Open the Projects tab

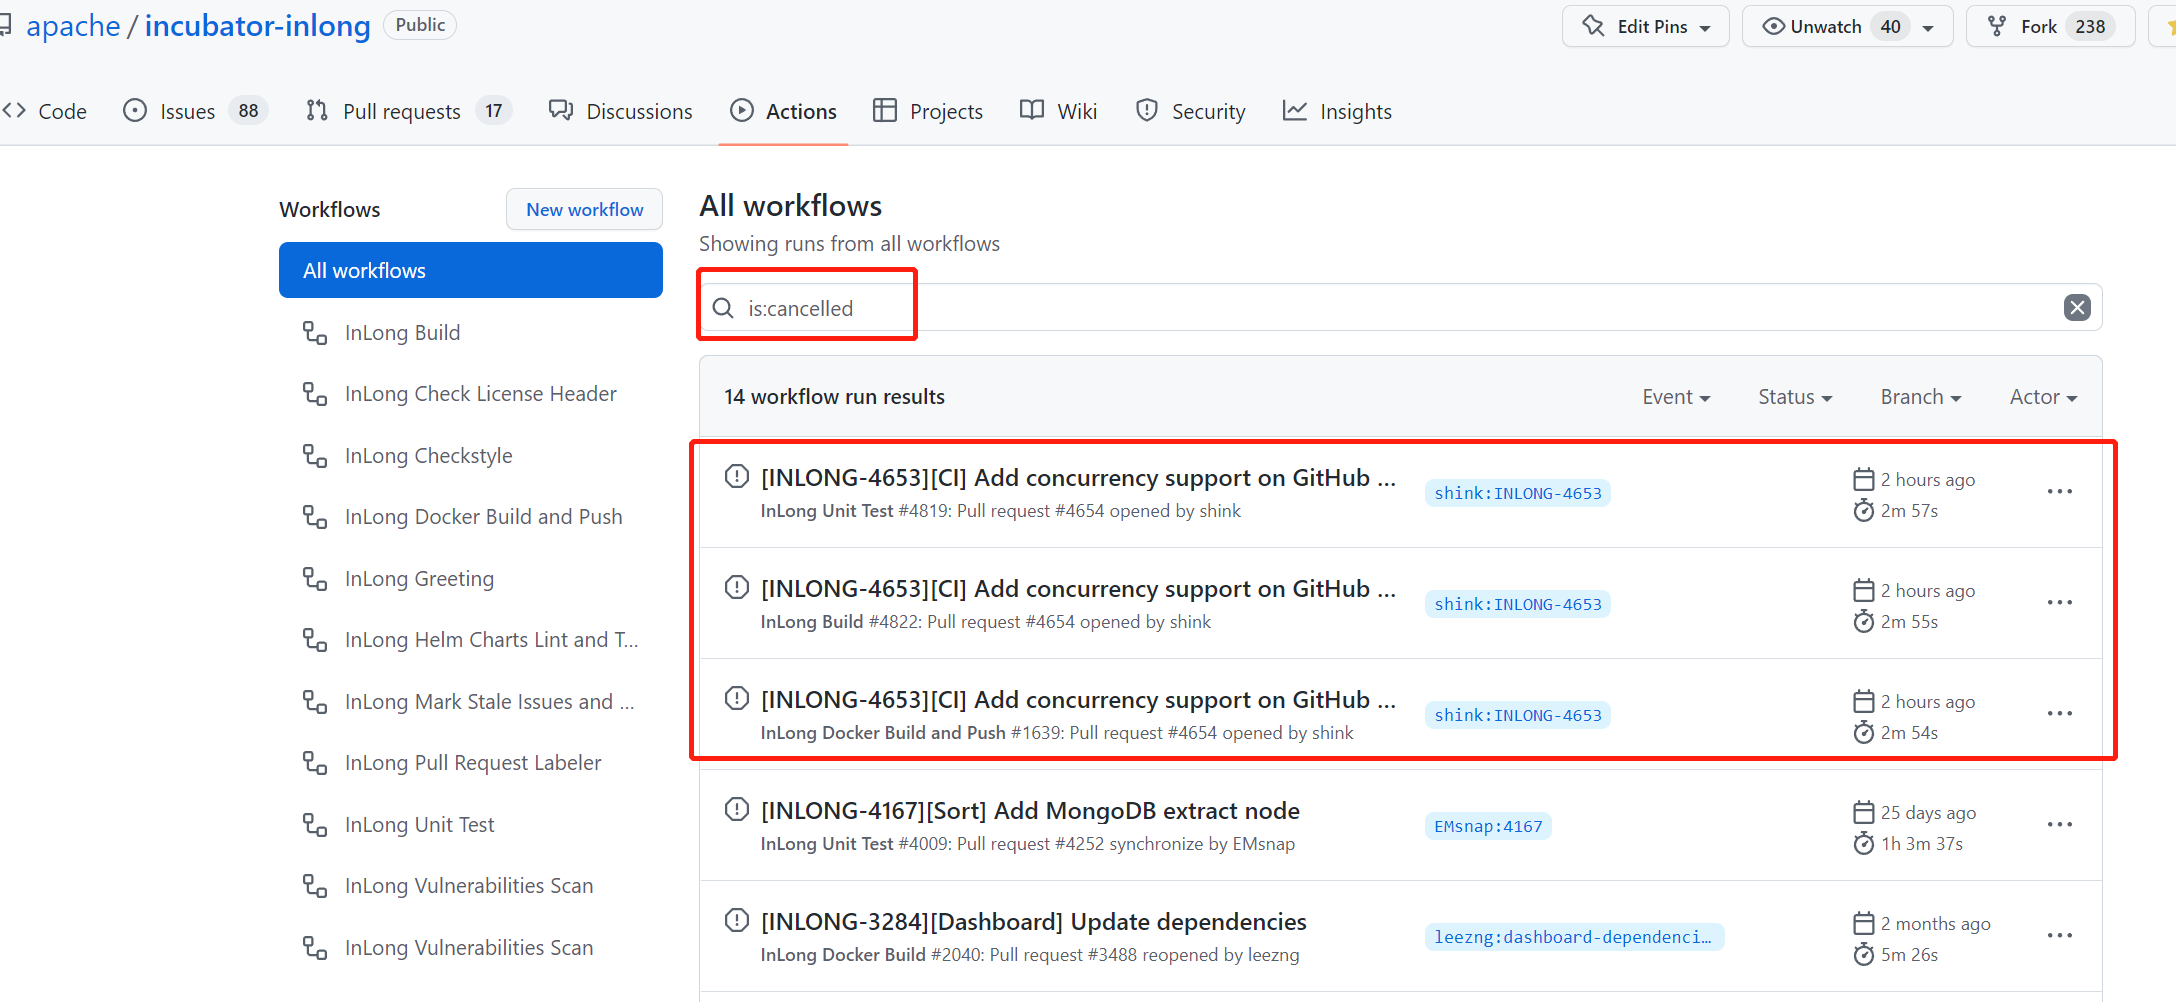point(928,111)
